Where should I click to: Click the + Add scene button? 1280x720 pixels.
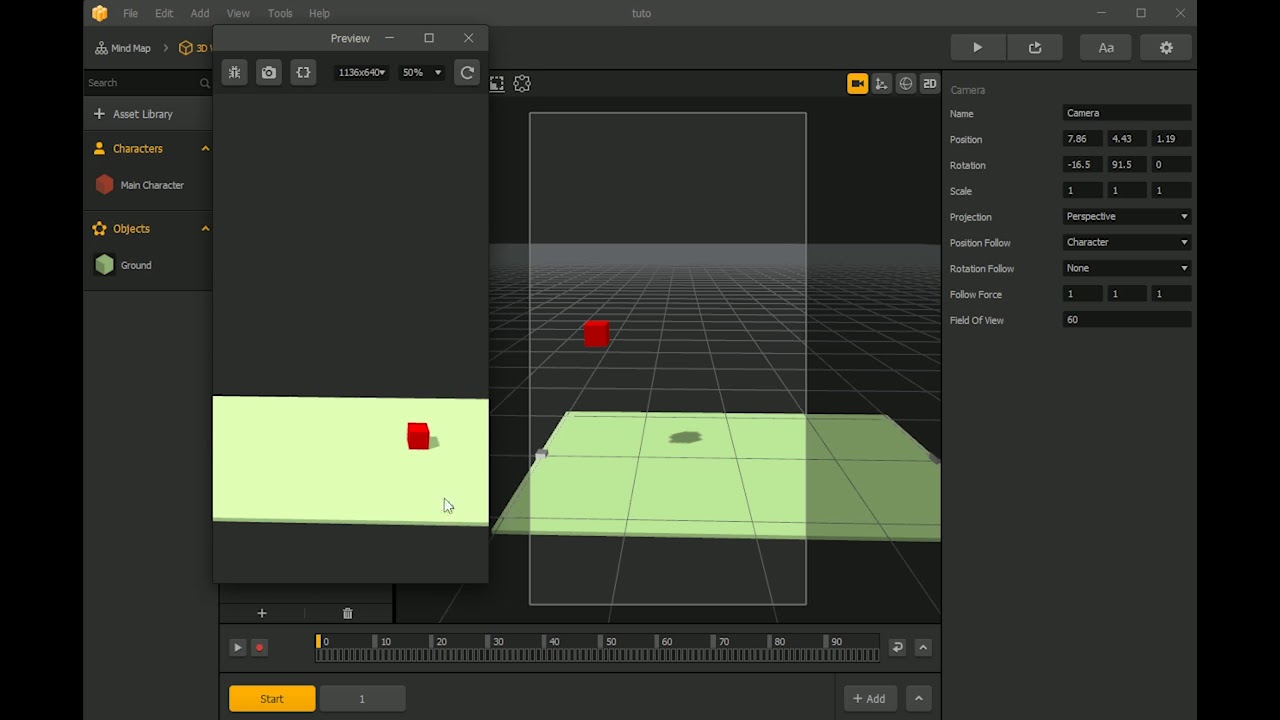(870, 698)
